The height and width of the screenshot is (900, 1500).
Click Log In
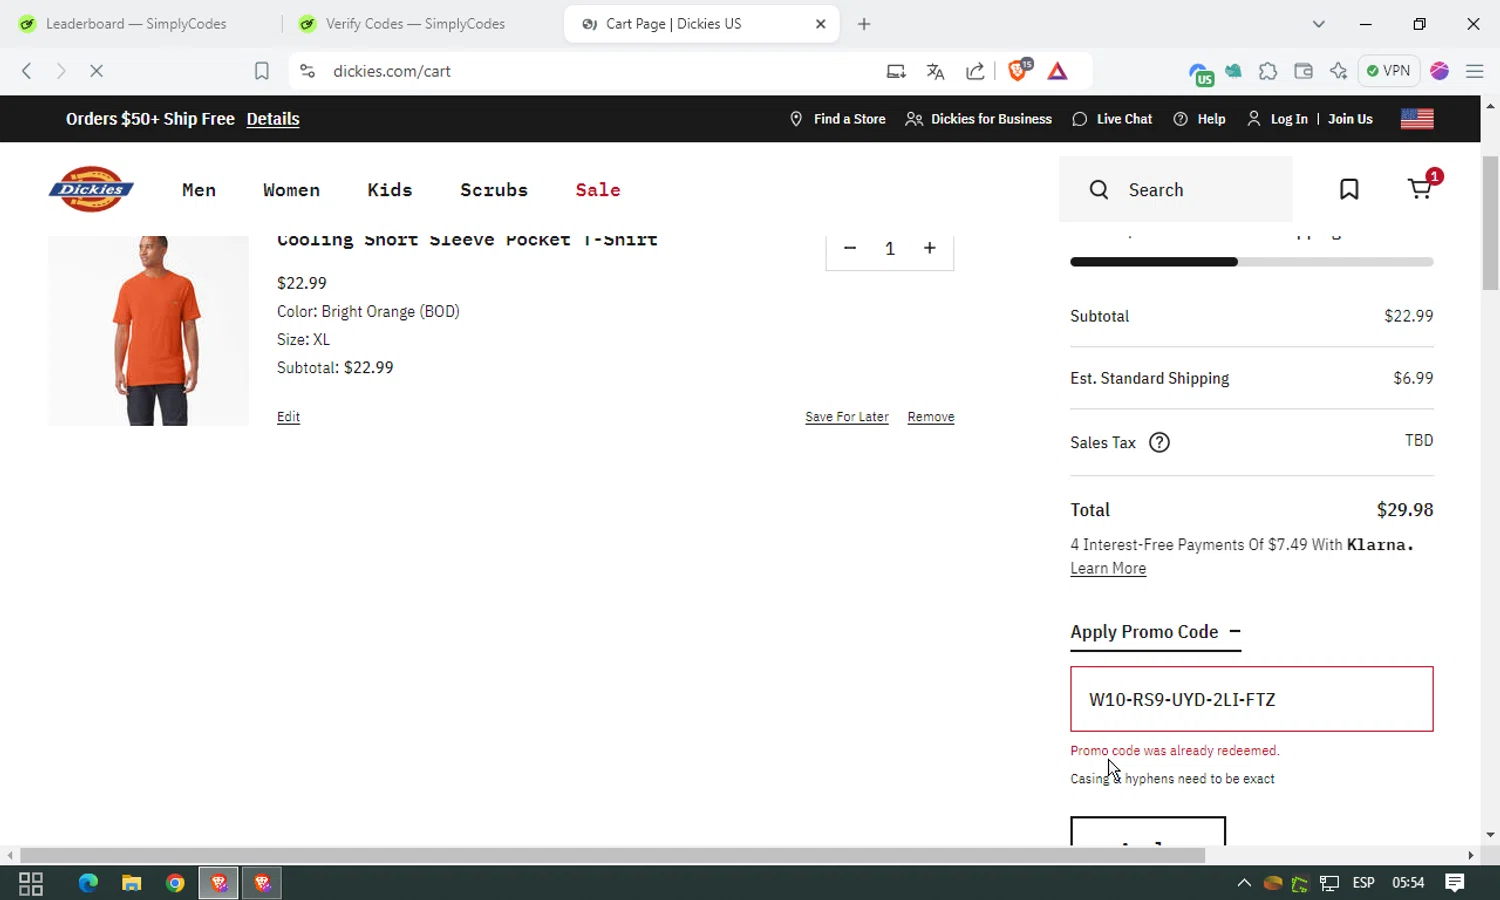(x=1277, y=119)
